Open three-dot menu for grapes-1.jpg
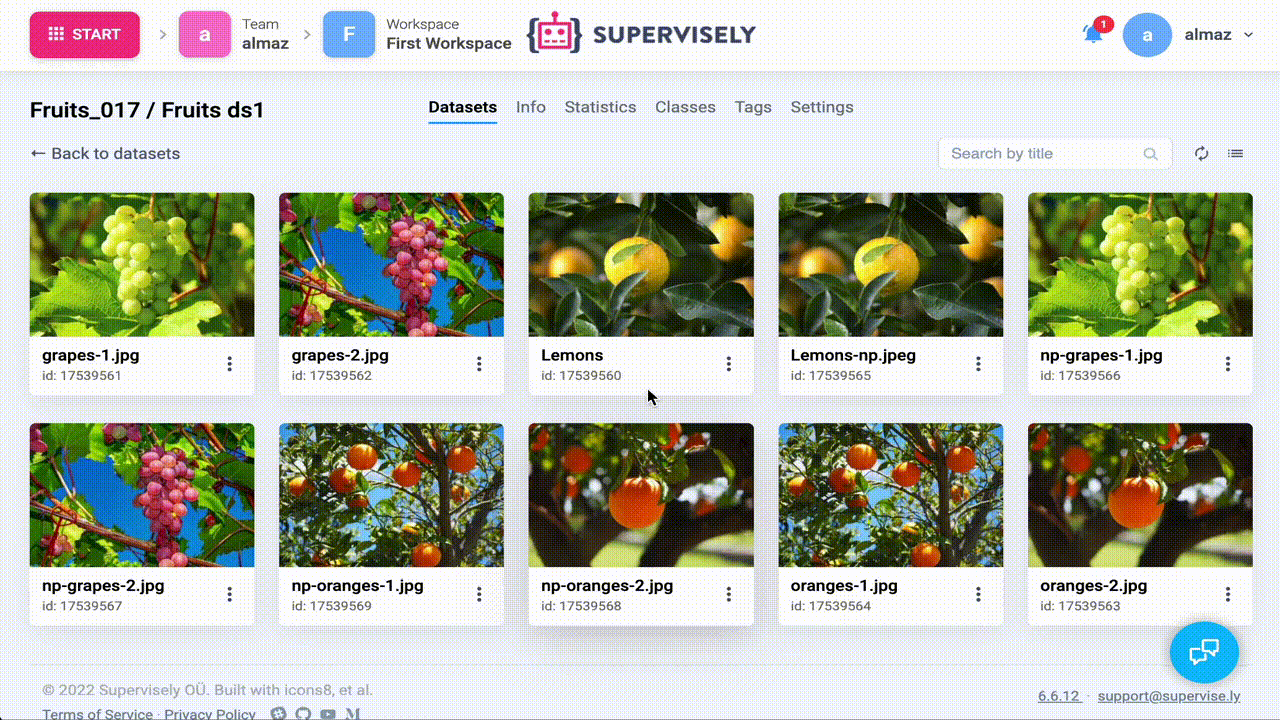Screen dimensions: 1280x720 tap(229, 364)
